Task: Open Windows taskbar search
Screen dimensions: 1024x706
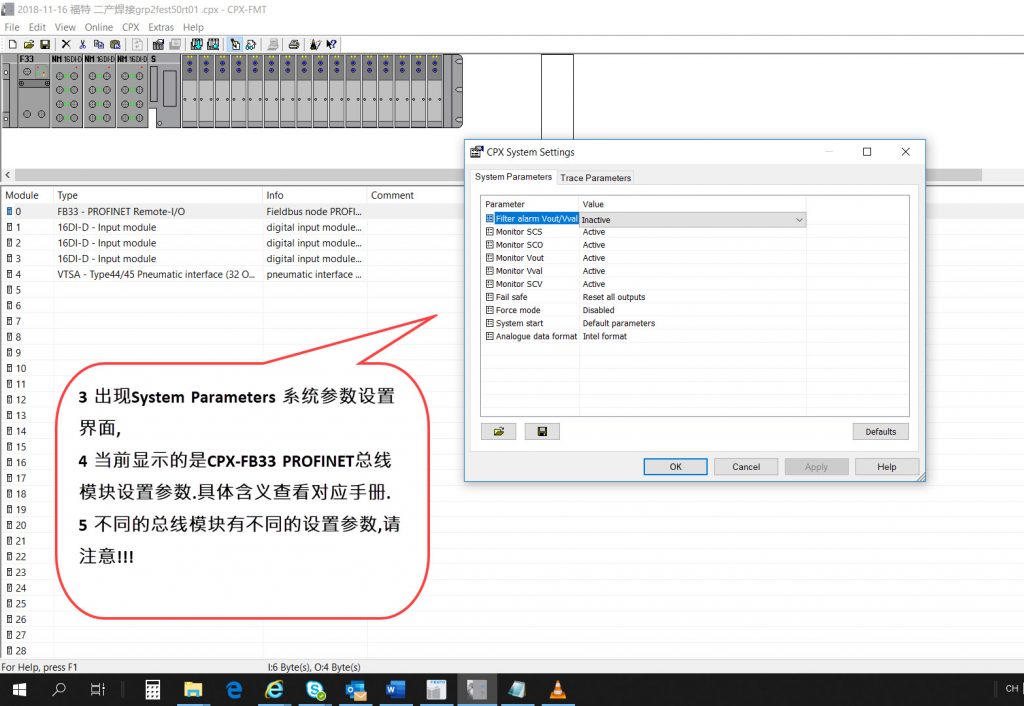Action: [x=59, y=689]
